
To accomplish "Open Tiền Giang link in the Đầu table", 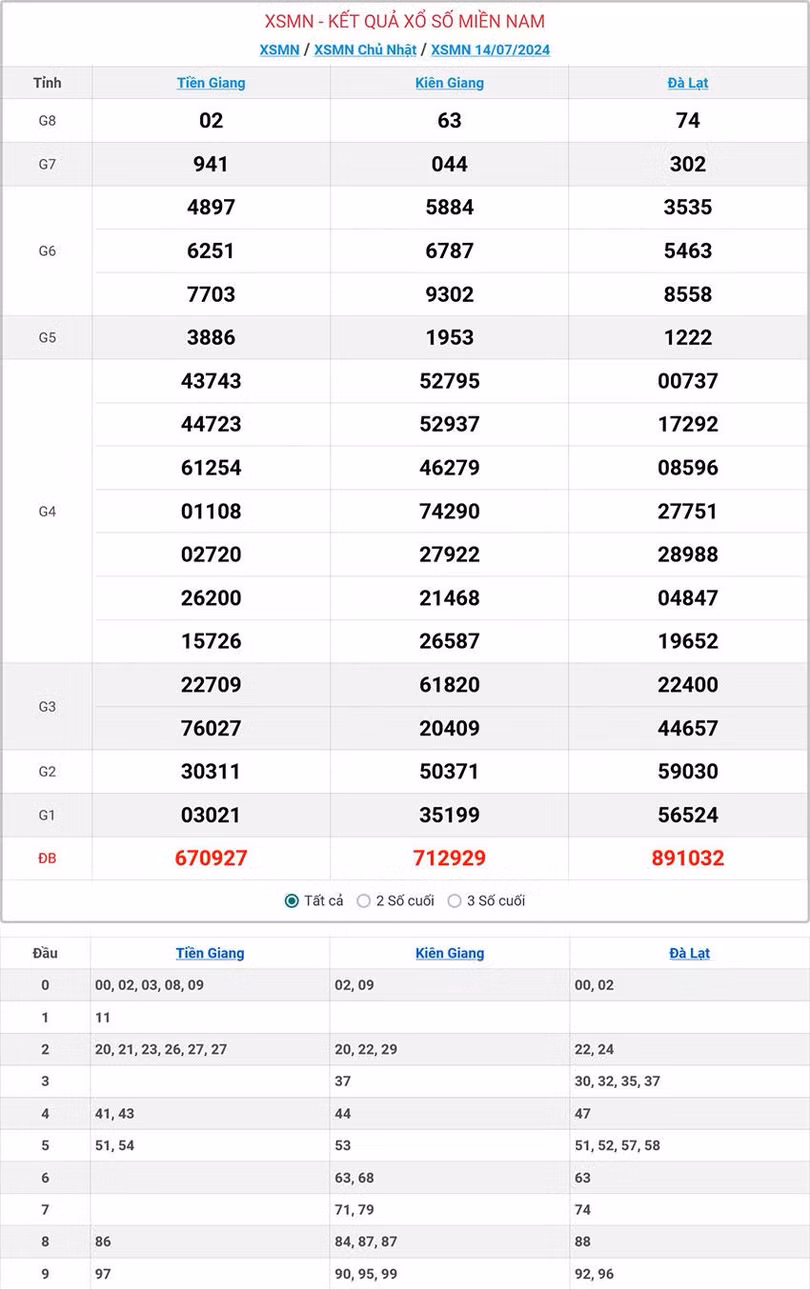I will tap(210, 953).
